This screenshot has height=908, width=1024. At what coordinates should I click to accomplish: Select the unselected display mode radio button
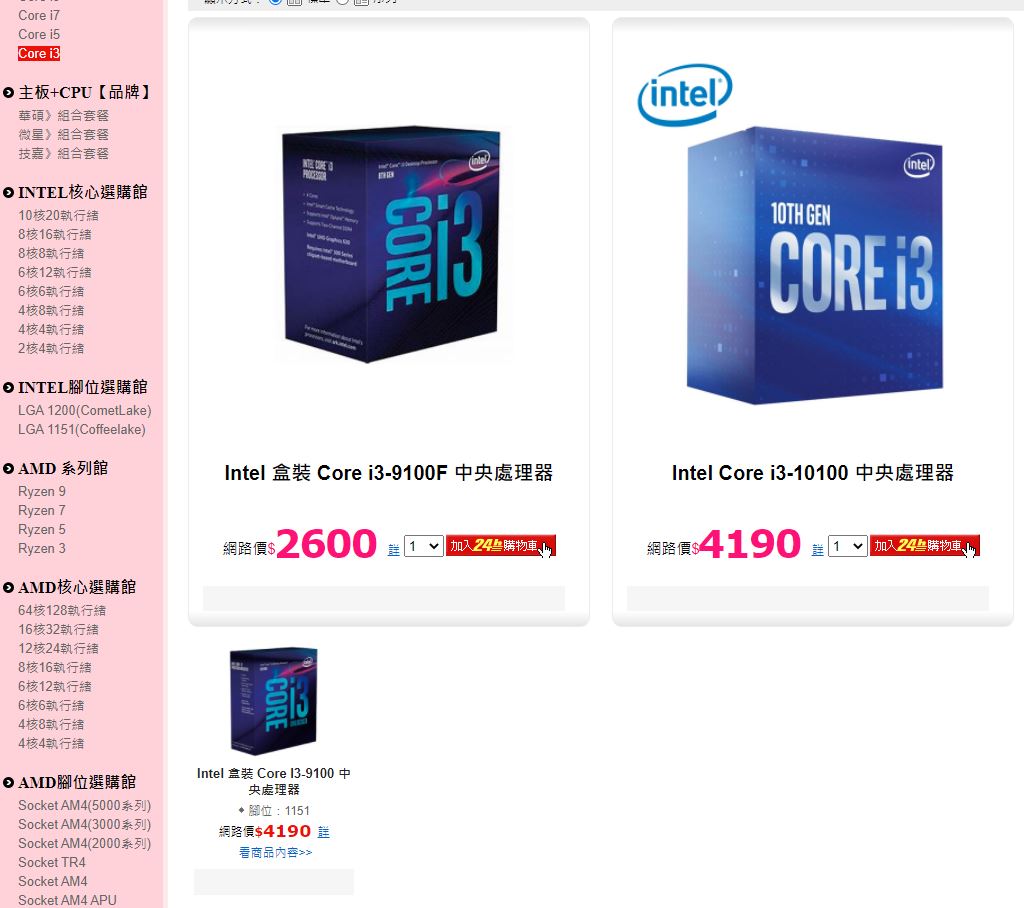pos(343,1)
